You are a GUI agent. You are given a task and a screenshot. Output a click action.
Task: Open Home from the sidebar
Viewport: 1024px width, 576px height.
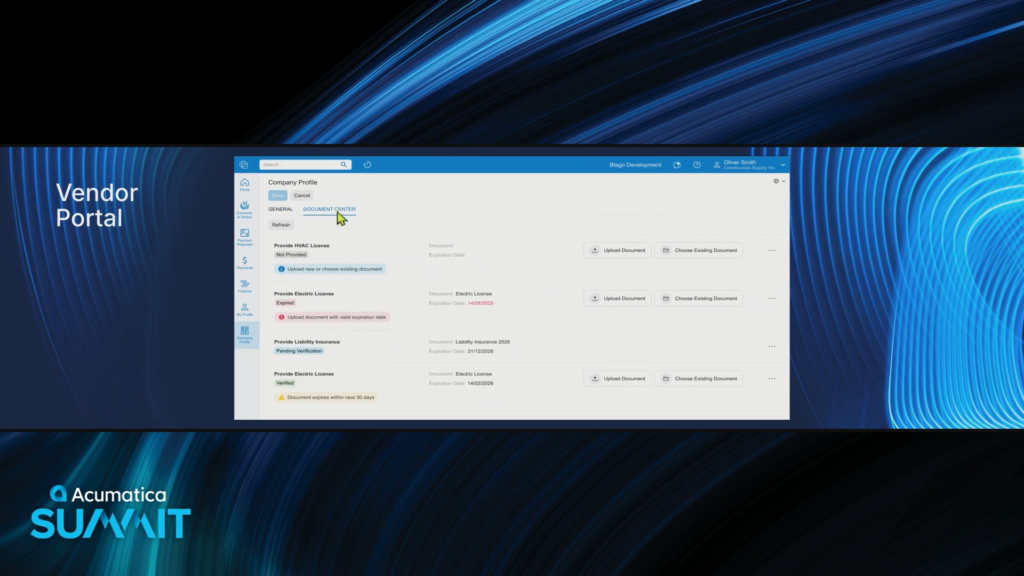coord(245,184)
